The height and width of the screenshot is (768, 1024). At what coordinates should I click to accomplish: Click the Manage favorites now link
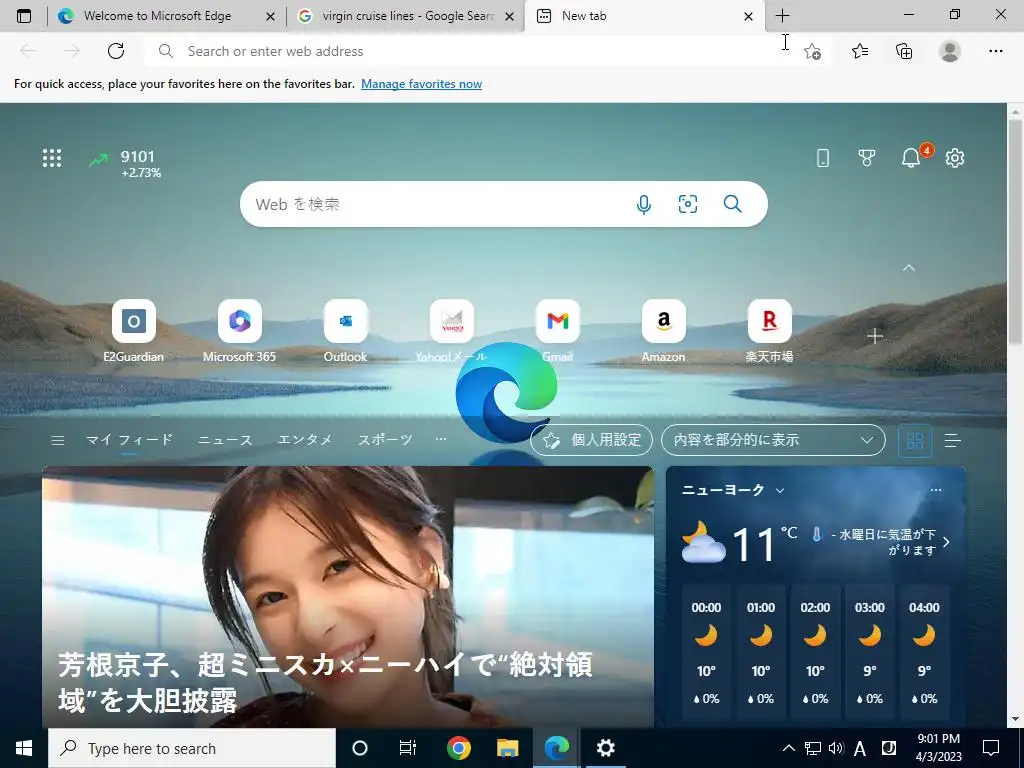coord(421,84)
